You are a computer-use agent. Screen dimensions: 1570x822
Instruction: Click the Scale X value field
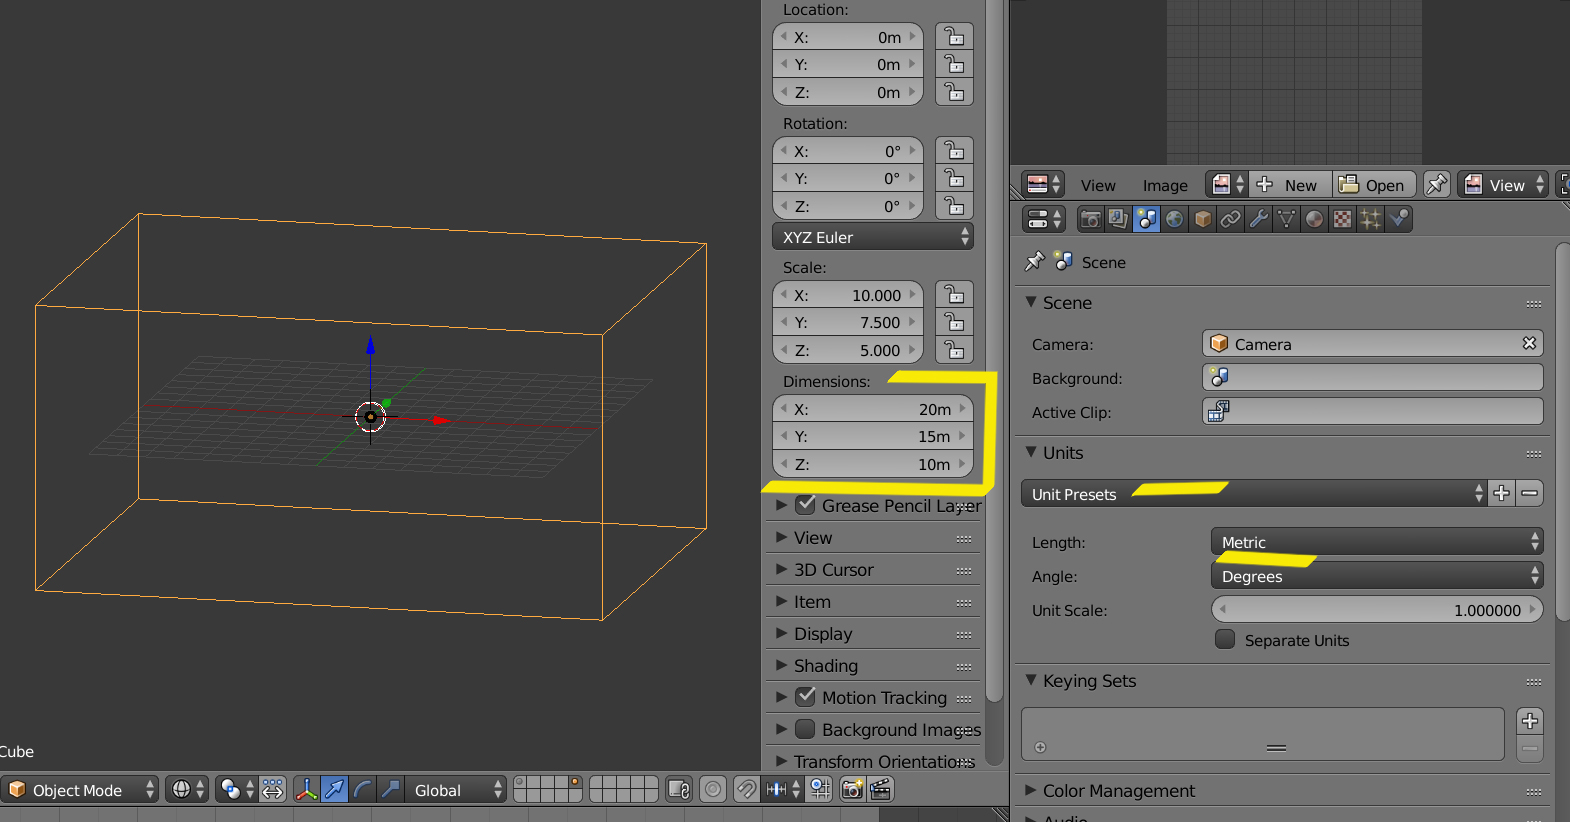[x=848, y=295]
